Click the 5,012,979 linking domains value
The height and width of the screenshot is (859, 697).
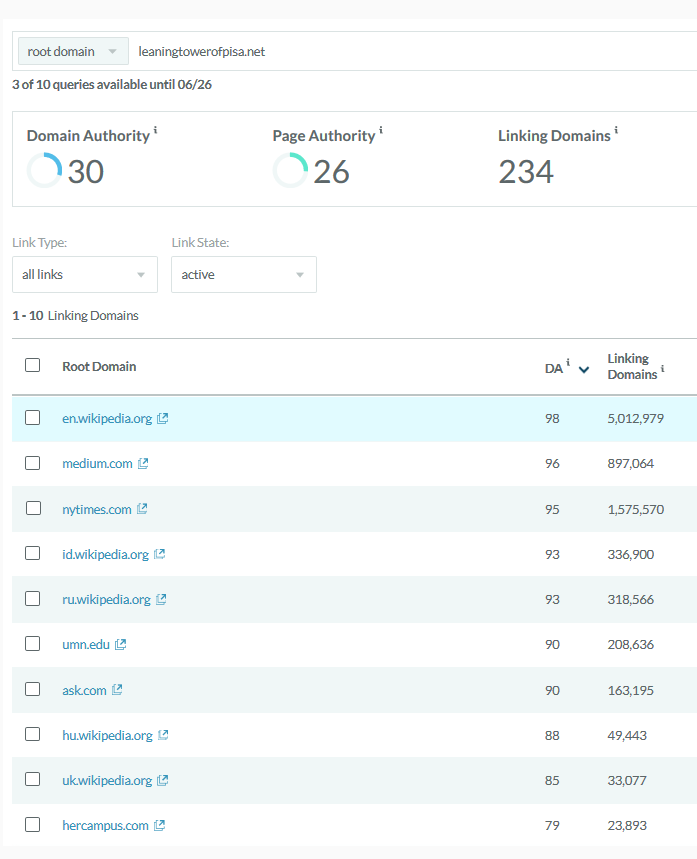point(636,419)
